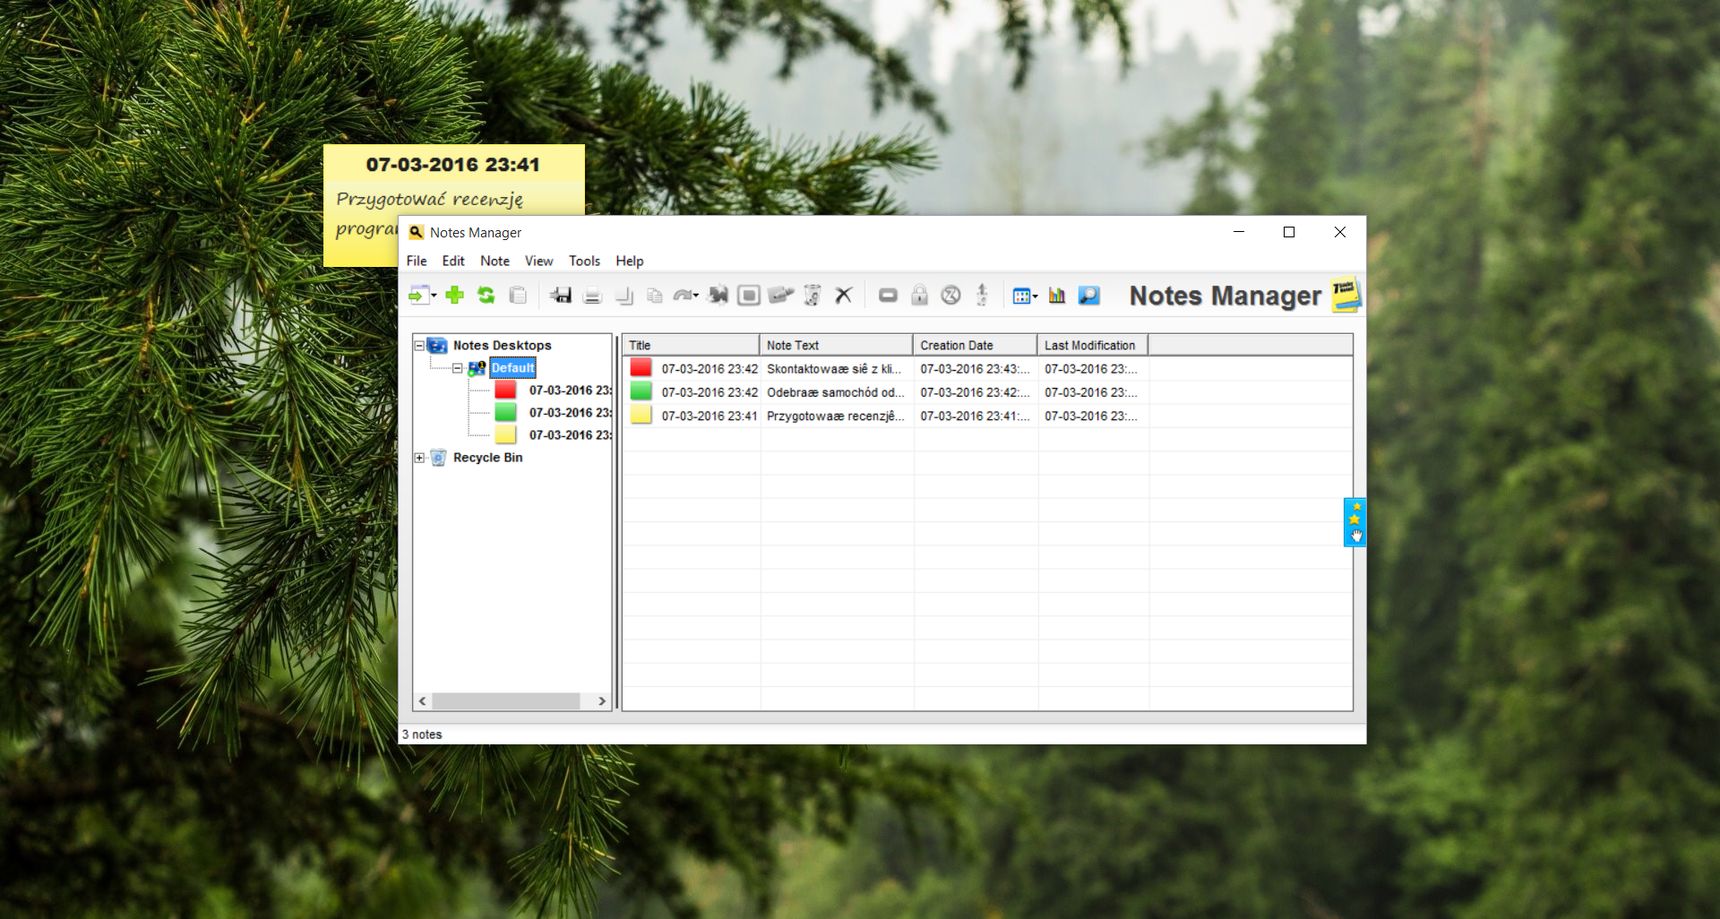
Task: Collapse the Notes Desktops tree node
Action: (x=419, y=346)
